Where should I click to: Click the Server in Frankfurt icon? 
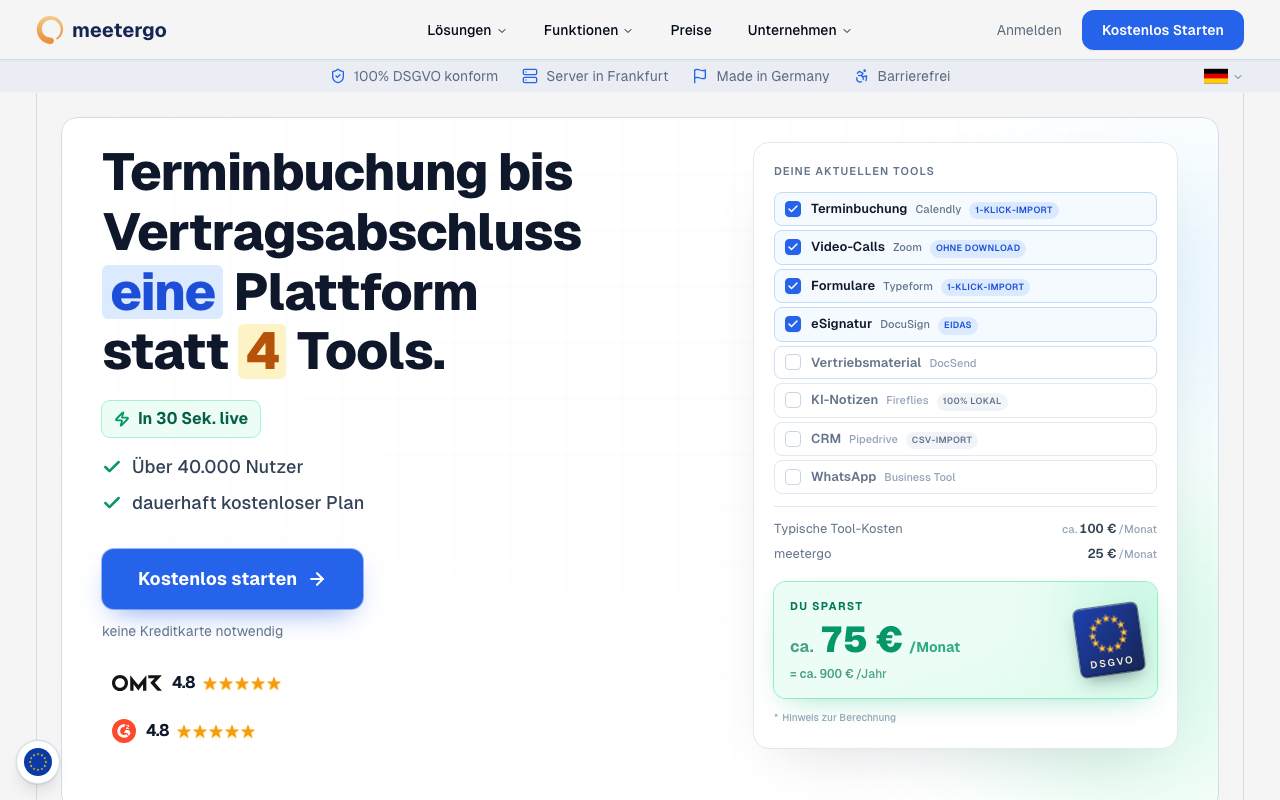[x=530, y=76]
